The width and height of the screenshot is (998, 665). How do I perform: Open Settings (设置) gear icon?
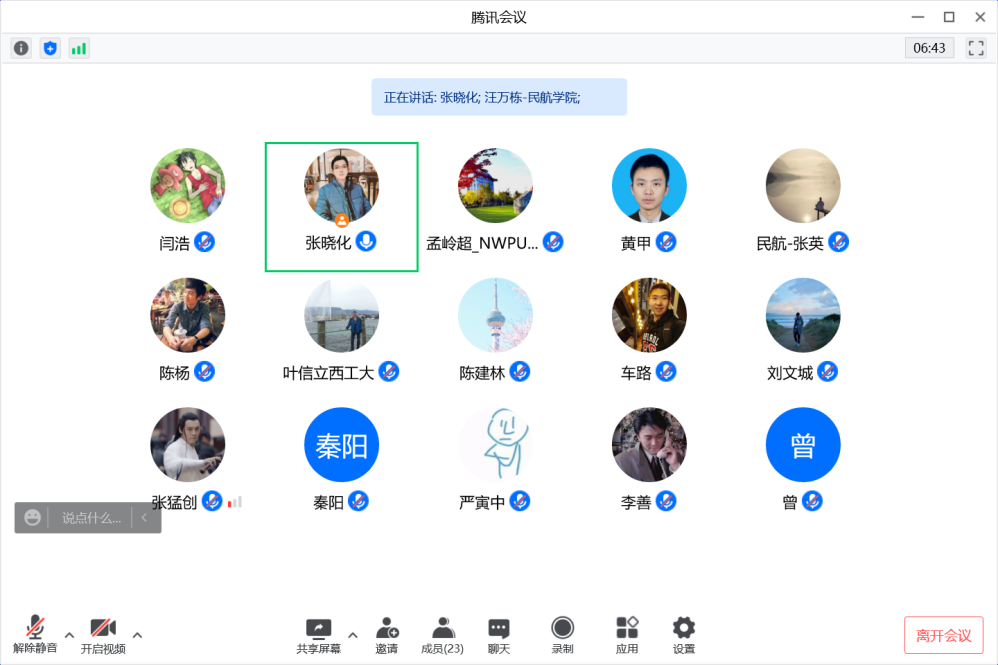683,635
